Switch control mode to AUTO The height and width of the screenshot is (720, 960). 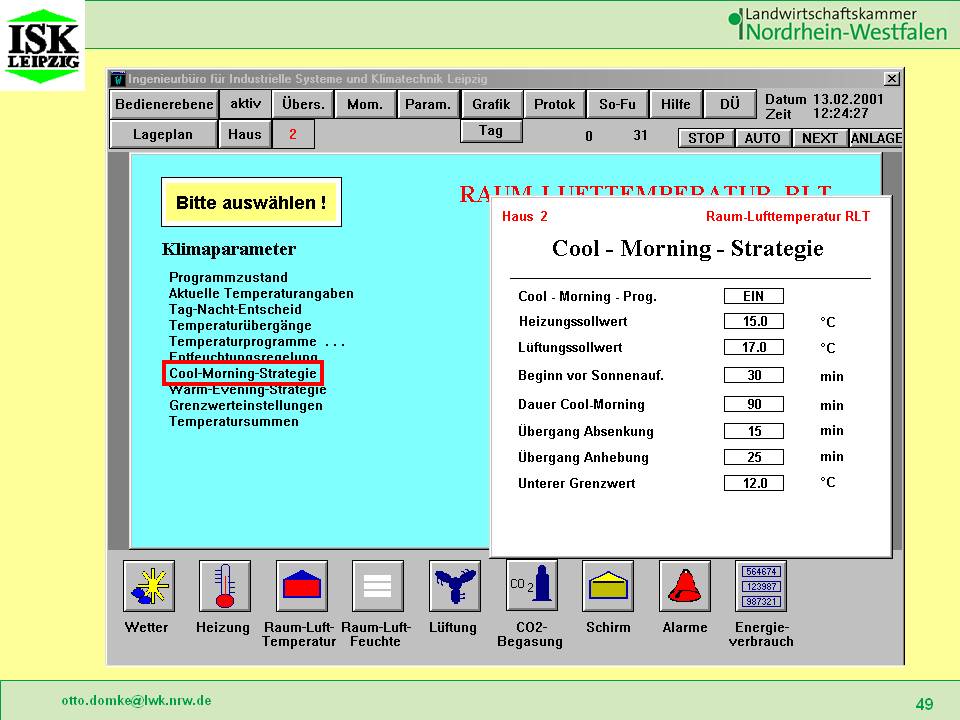click(762, 138)
